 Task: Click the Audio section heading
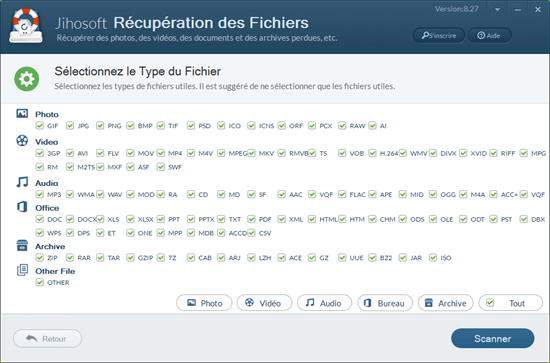coord(46,183)
